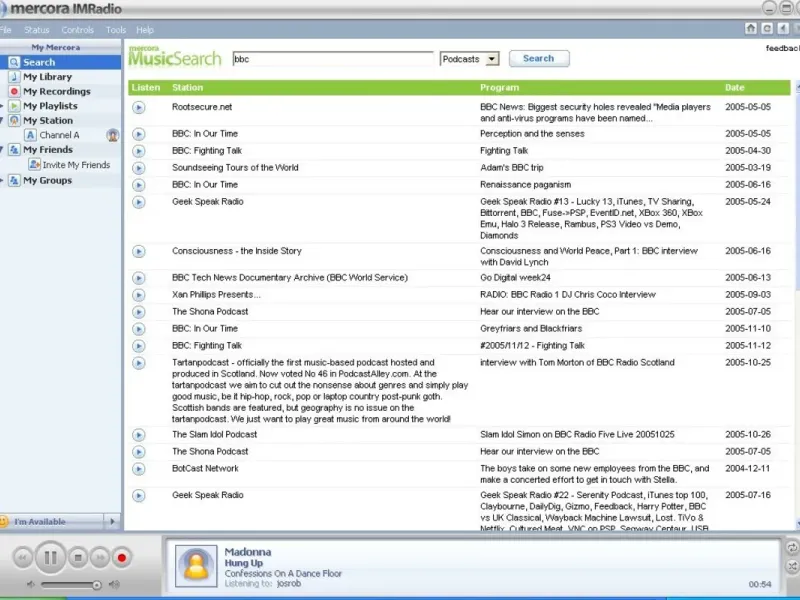This screenshot has height=600, width=800.
Task: Expand the My Playlists tree node
Action: point(2,106)
